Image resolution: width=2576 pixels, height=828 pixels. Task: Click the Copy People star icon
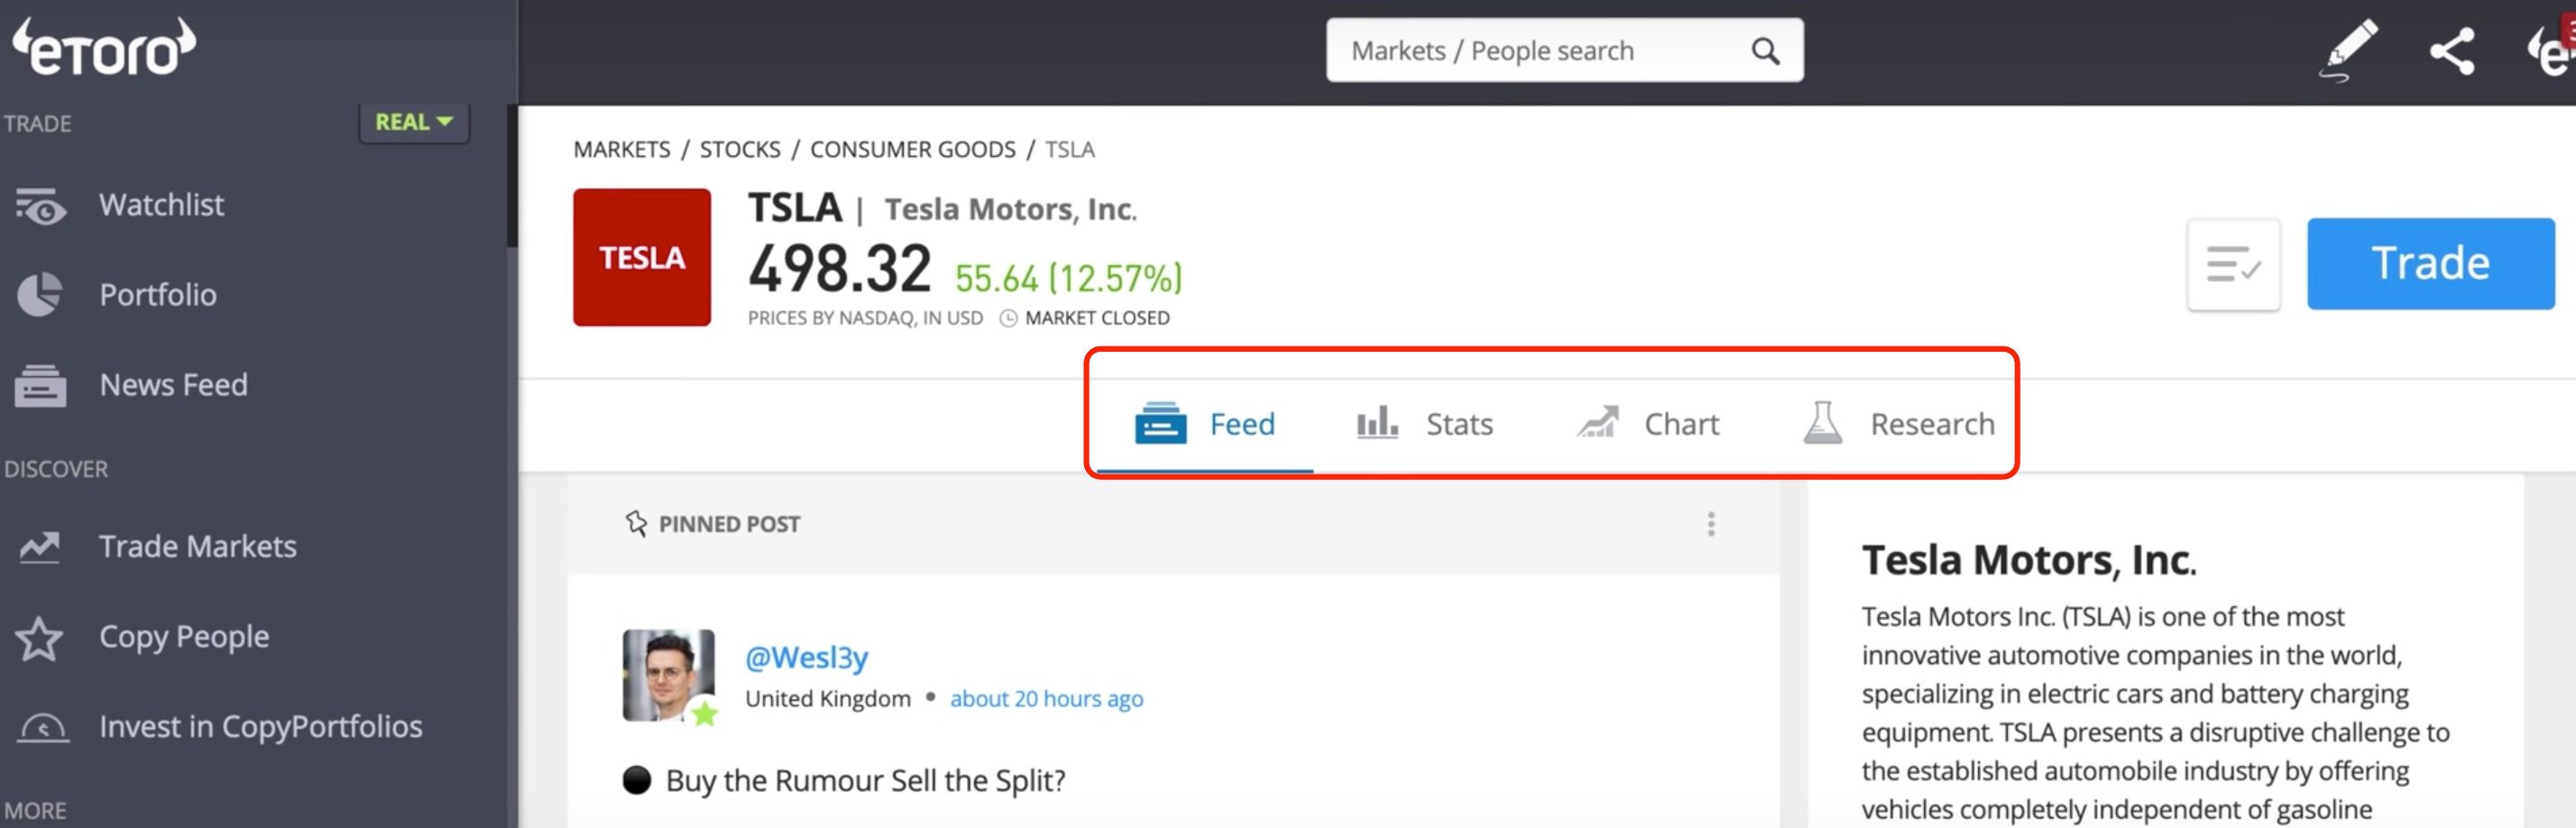40,638
